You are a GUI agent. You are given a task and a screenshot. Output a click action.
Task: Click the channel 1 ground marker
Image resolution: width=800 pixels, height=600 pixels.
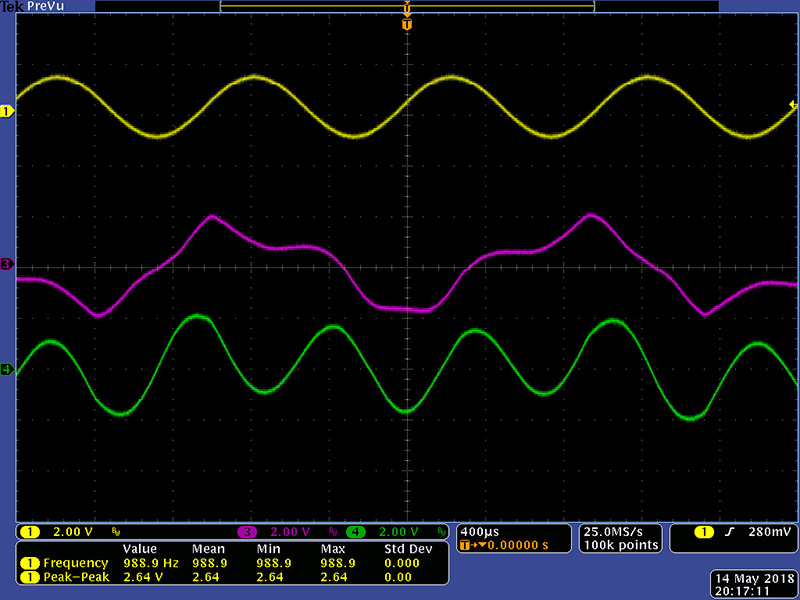click(7, 111)
